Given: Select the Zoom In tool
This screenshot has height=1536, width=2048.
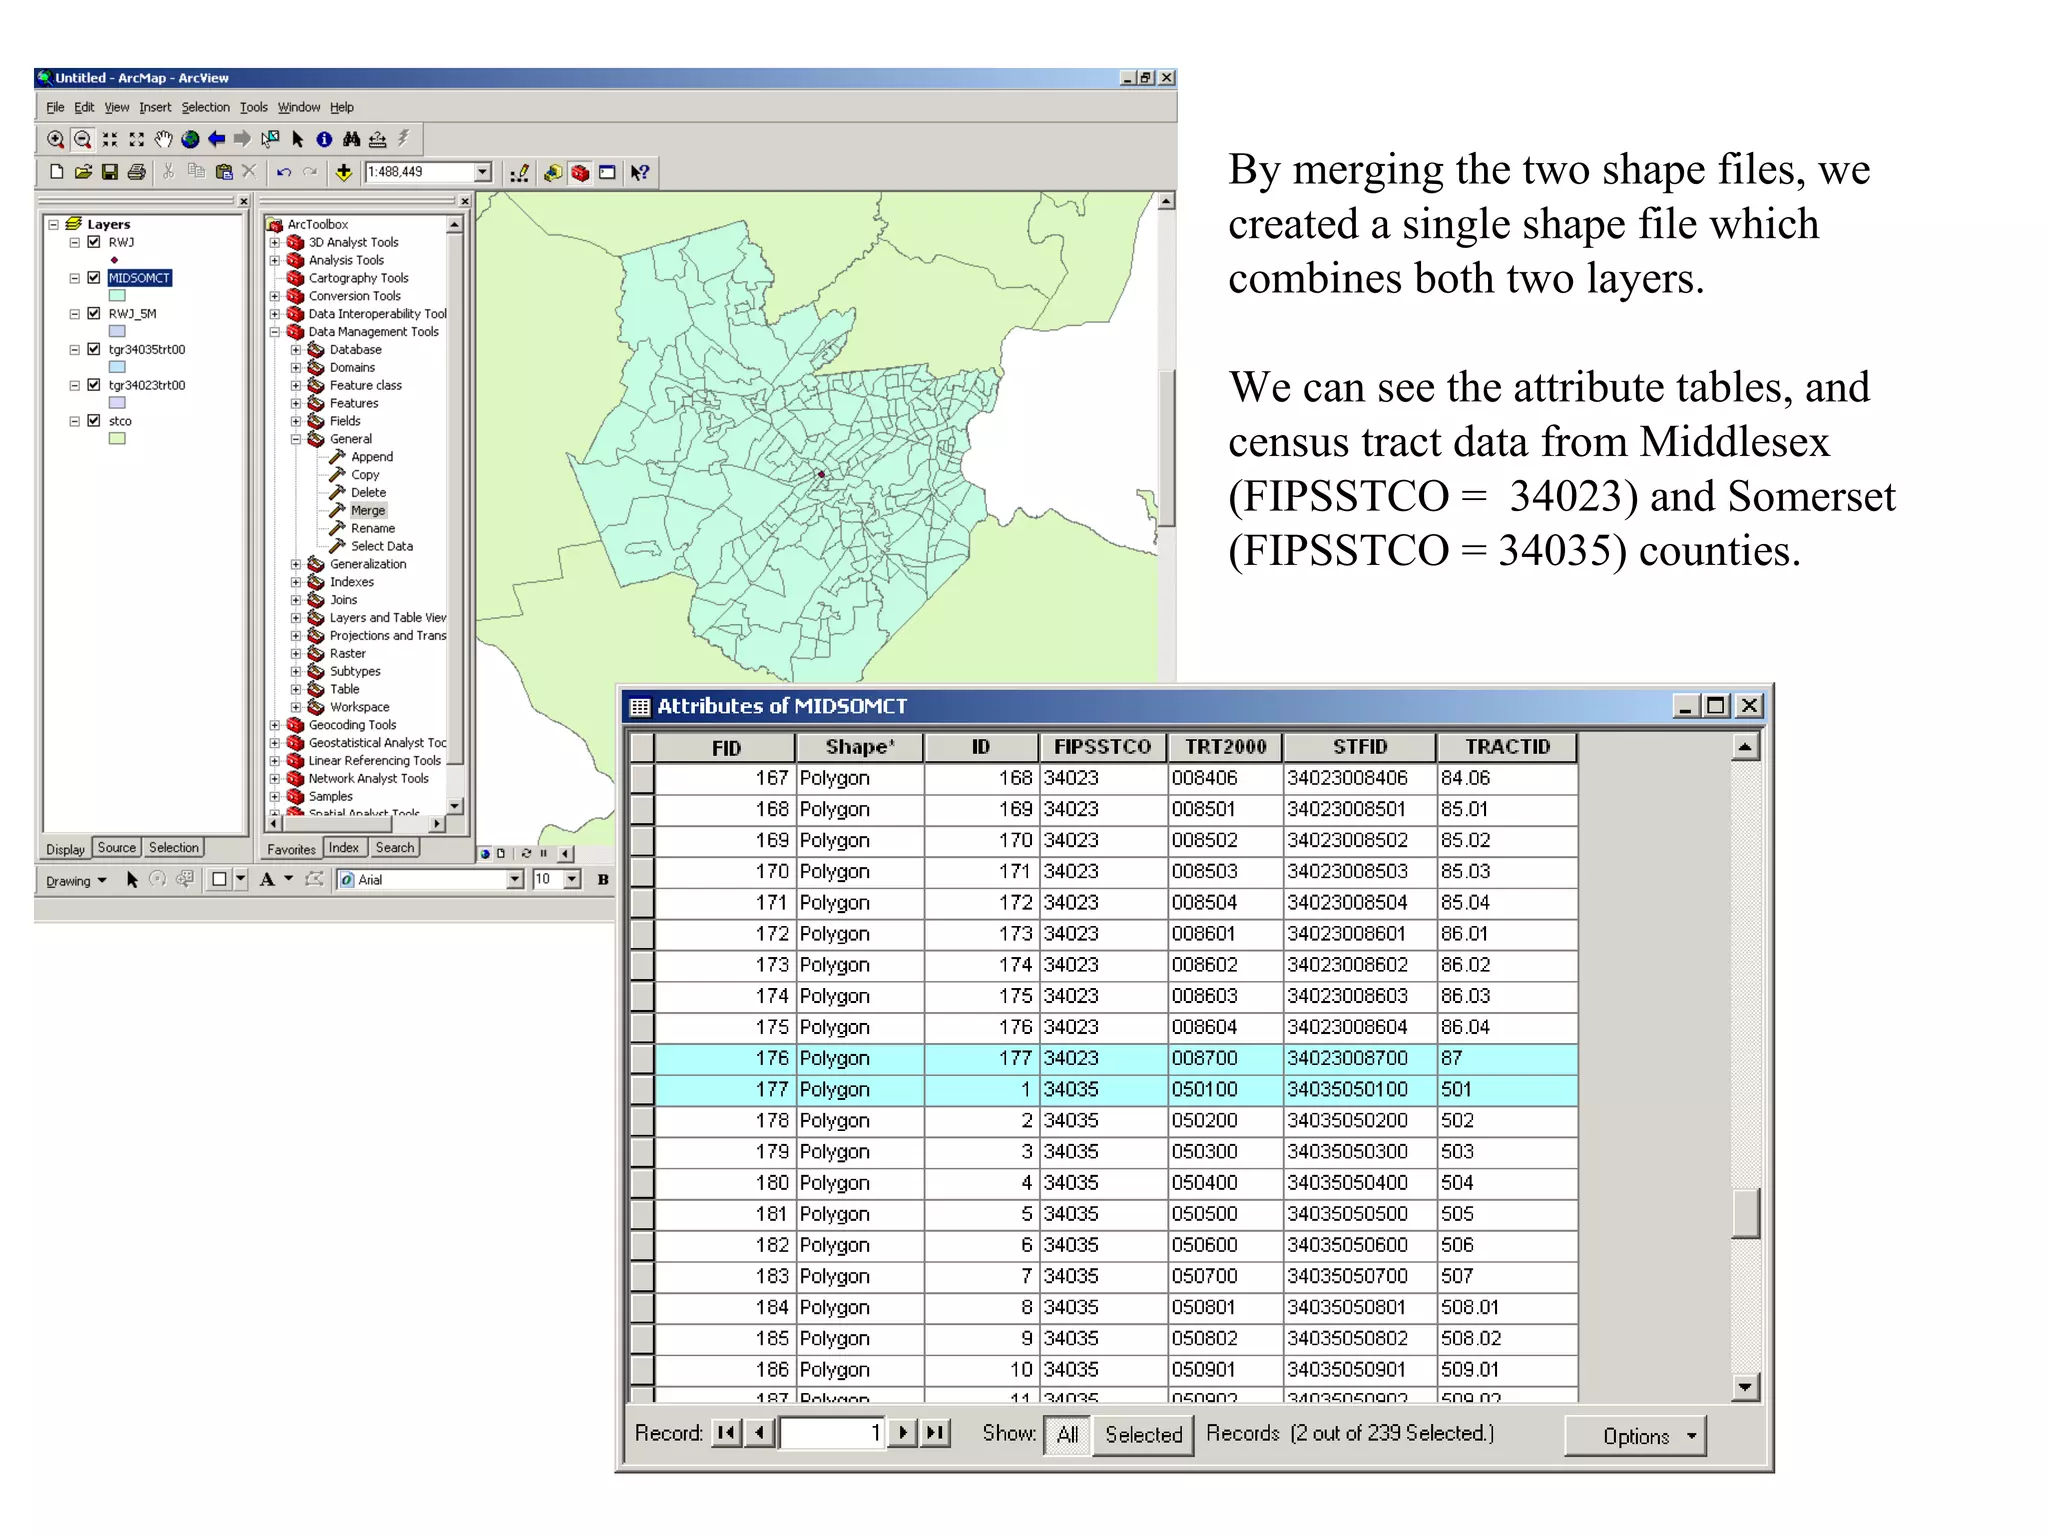Looking at the screenshot, I should coord(56,139).
